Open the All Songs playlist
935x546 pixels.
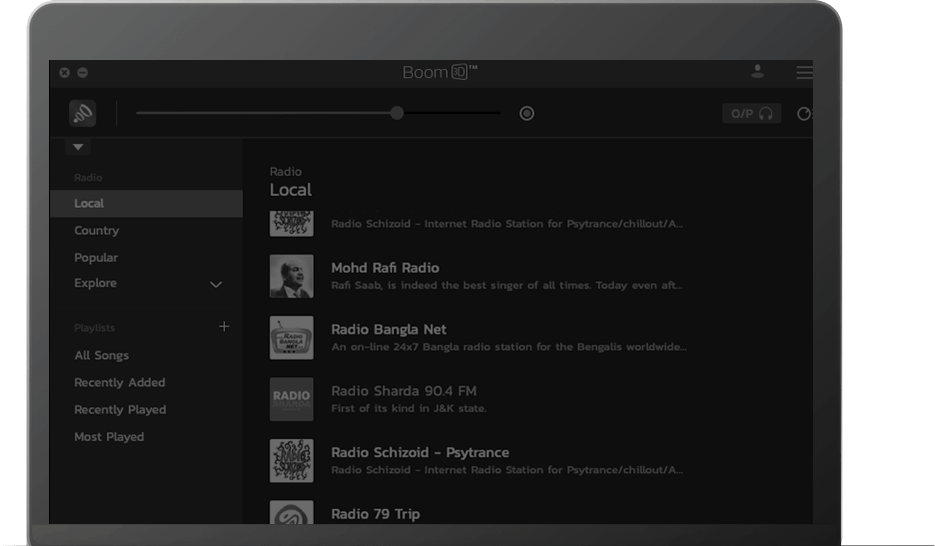101,355
